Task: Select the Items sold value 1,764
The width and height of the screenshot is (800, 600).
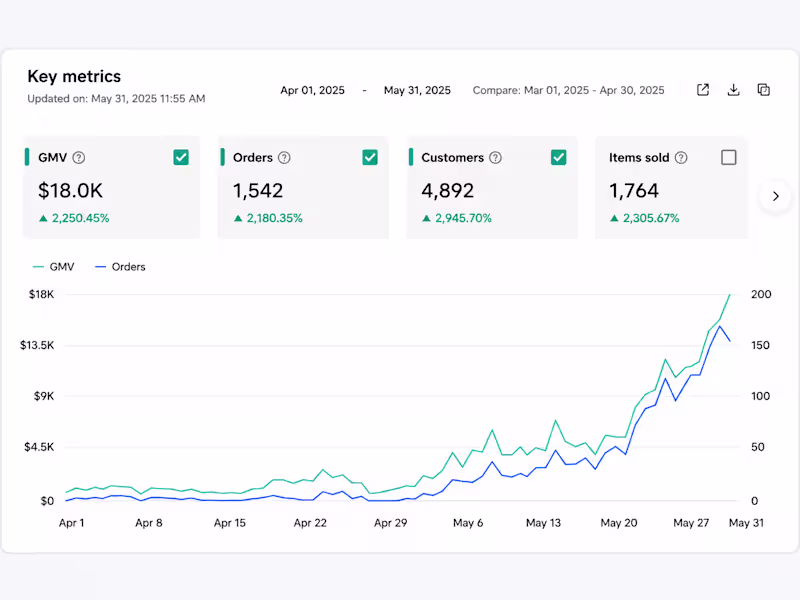Action: (x=634, y=191)
